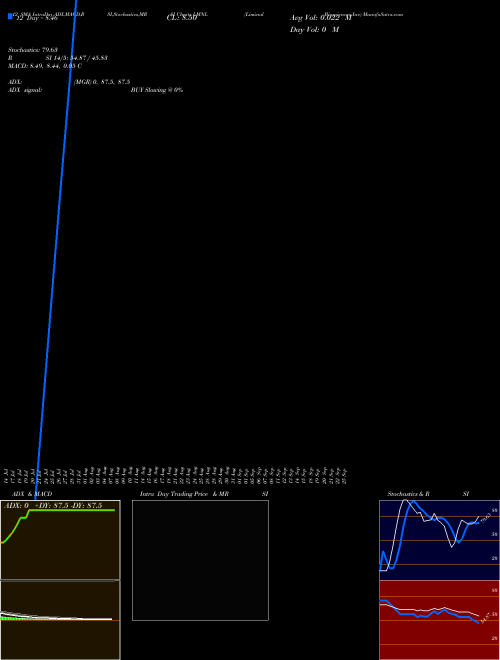Click the green ADX line in the ADX panel

(72, 510)
